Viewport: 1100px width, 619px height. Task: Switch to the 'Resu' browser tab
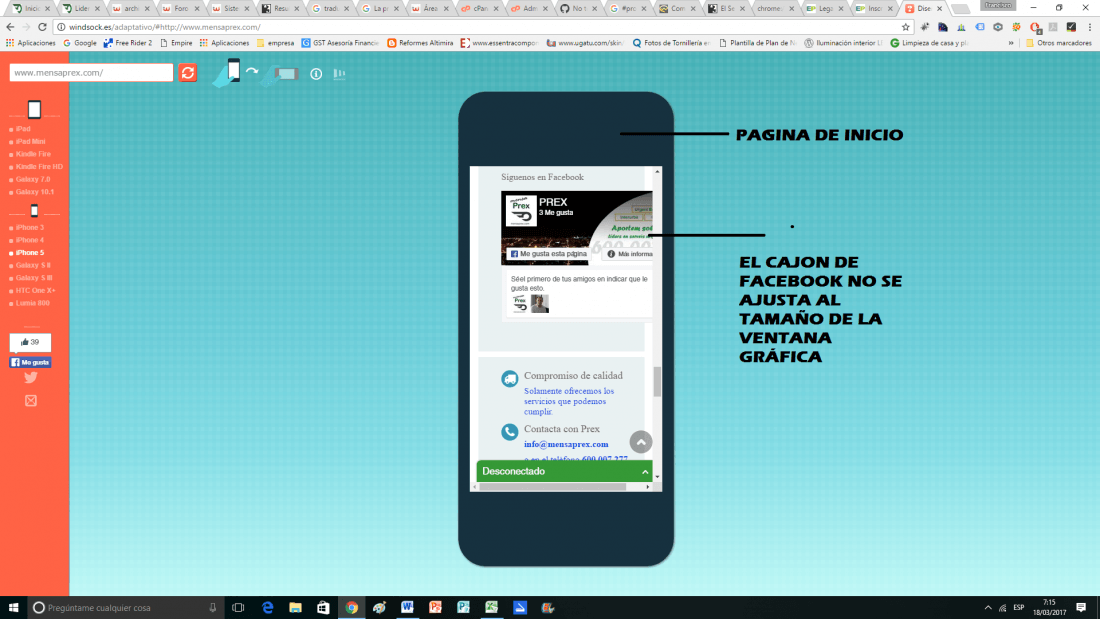tap(279, 8)
